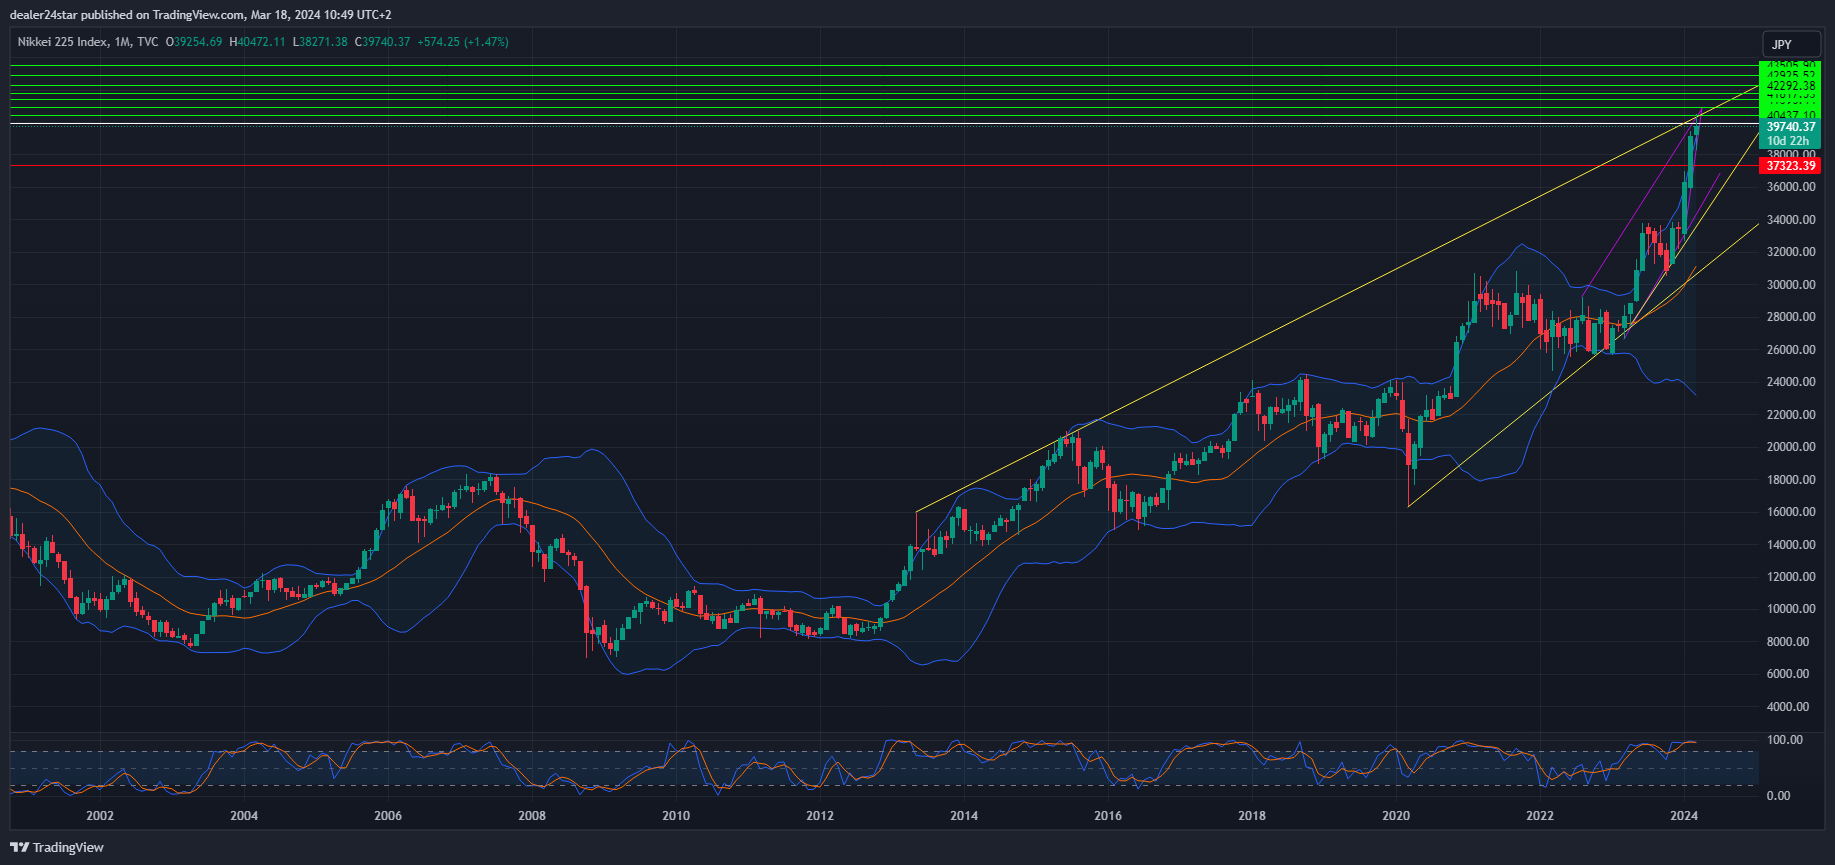Screen dimensions: 1835x865
Task: Click the 24000.00 price axis label
Action: [x=1791, y=382]
